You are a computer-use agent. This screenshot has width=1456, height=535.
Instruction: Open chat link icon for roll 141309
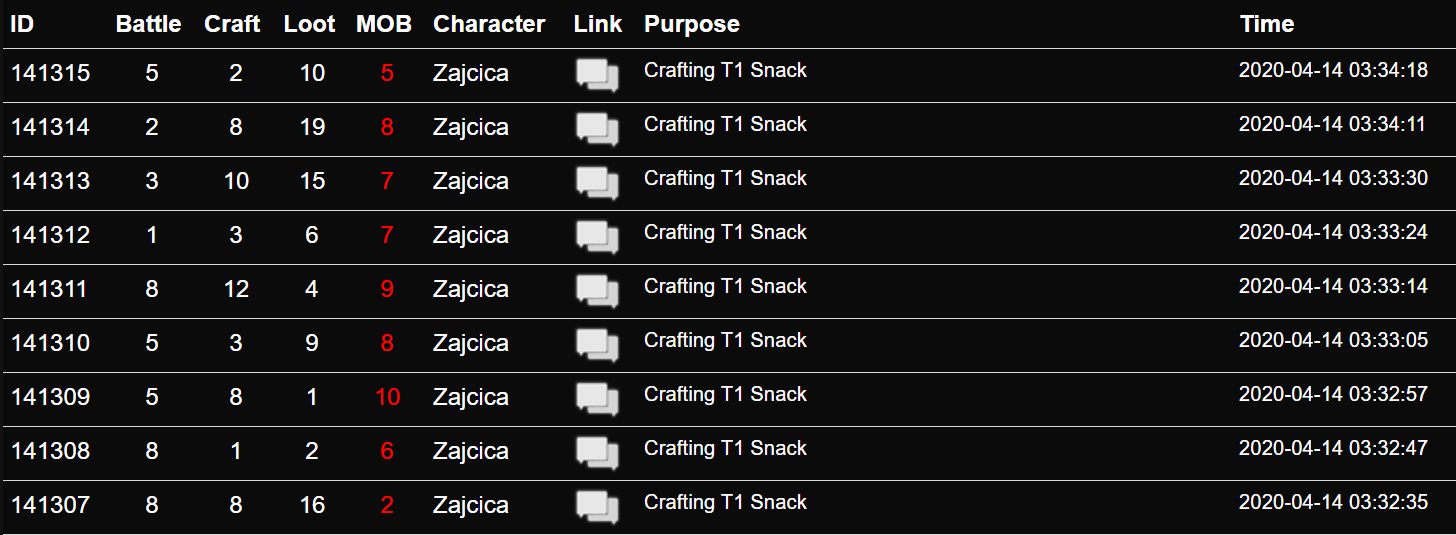point(598,399)
